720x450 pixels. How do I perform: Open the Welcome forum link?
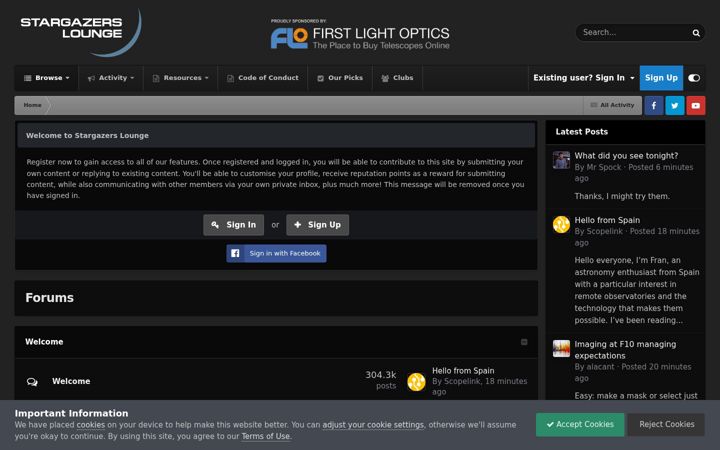coord(71,381)
